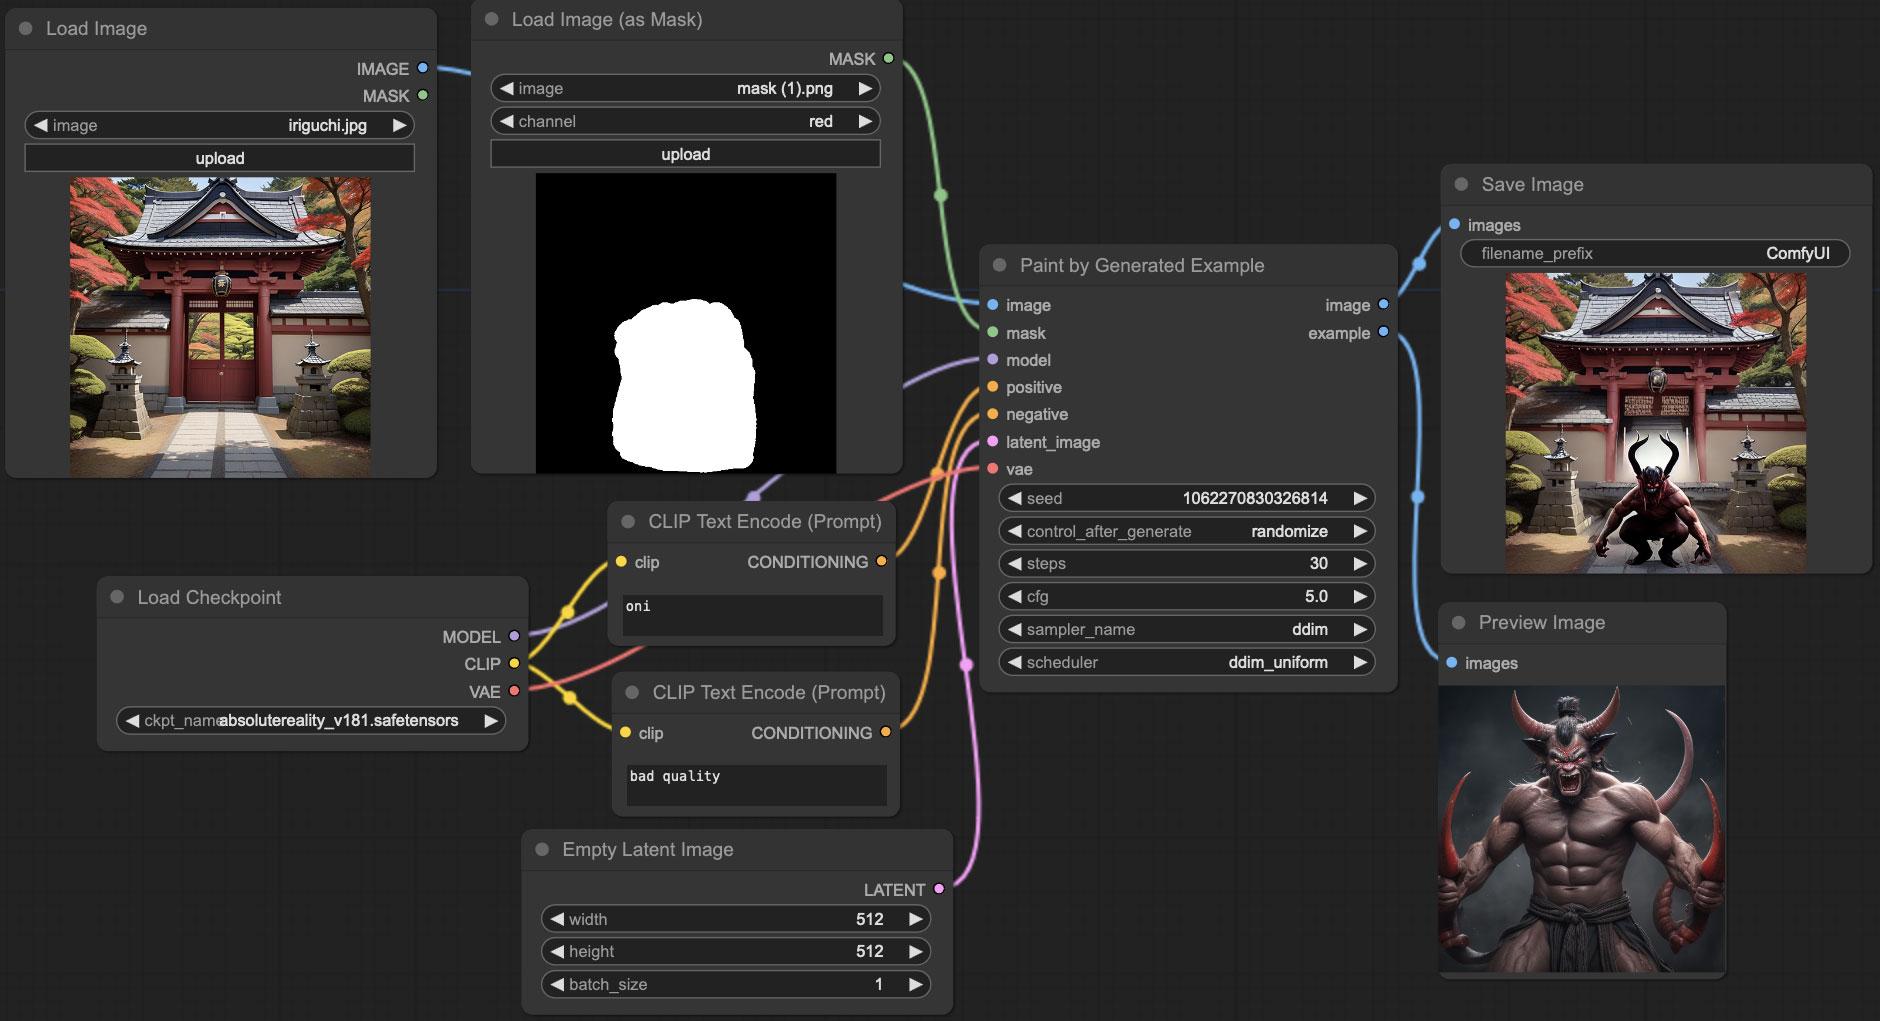Click the MASK output port on Load Image (as Mask)
Image resolution: width=1880 pixels, height=1021 pixels.
coord(888,58)
